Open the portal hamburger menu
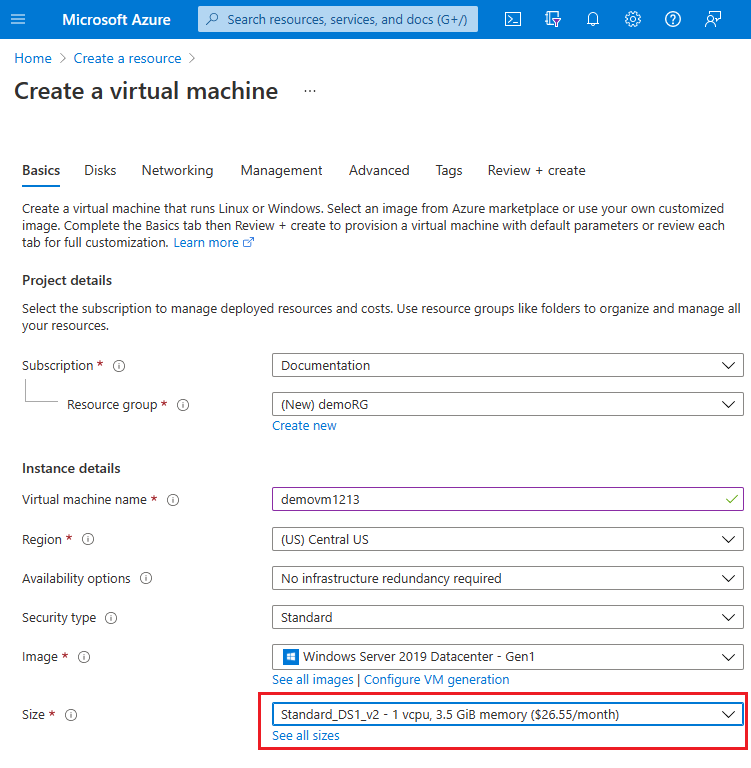 pyautogui.click(x=18, y=19)
